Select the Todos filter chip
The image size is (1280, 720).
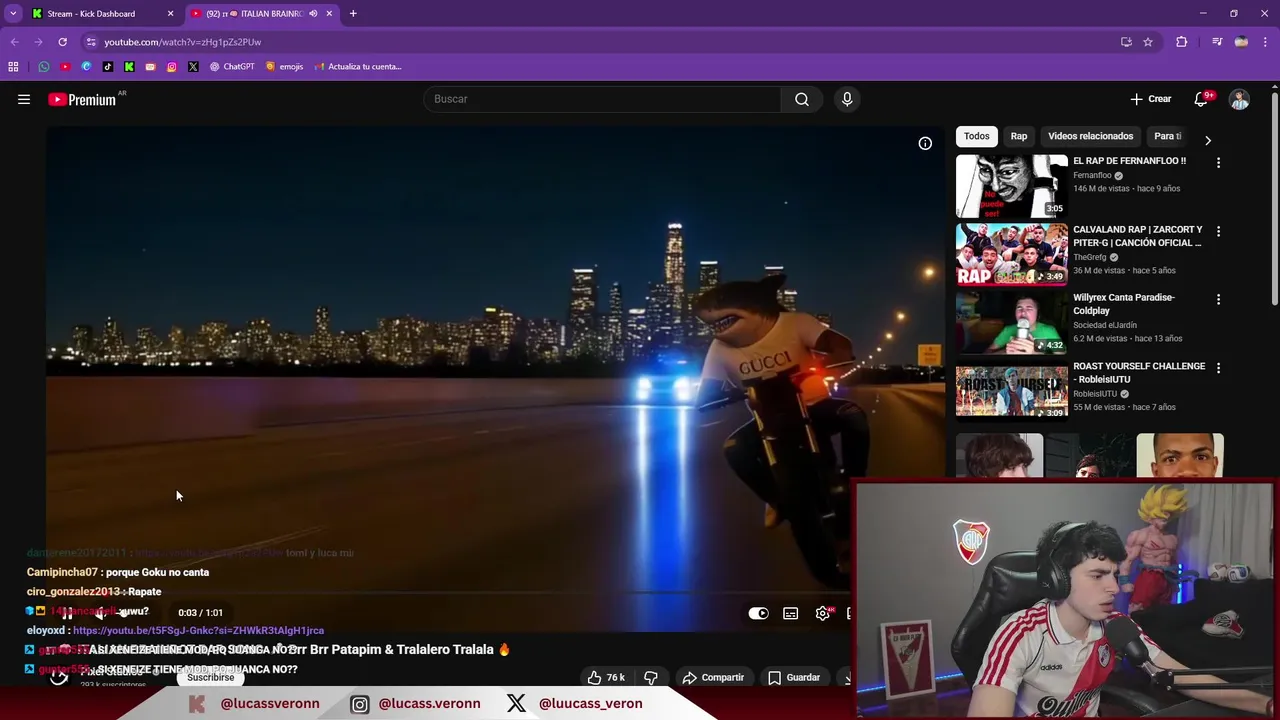click(977, 136)
